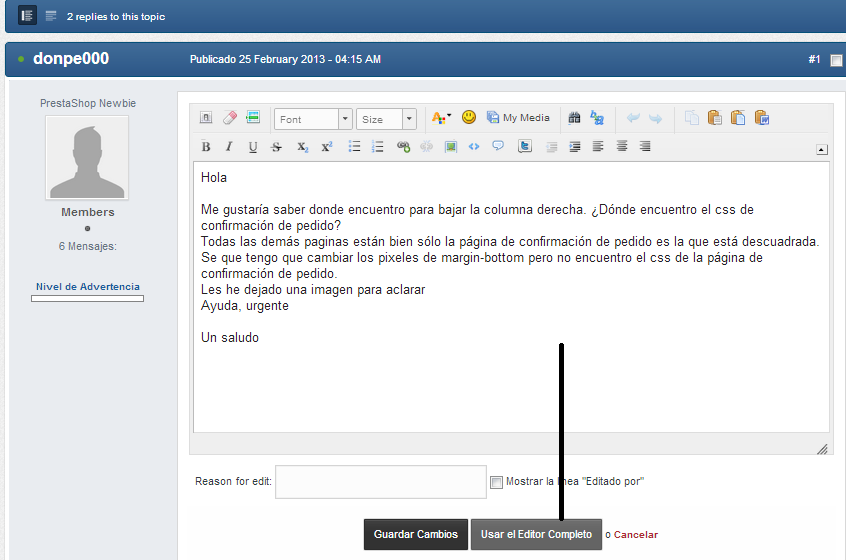The height and width of the screenshot is (560, 846).
Task: Click the paste from Word icon
Action: tap(762, 118)
